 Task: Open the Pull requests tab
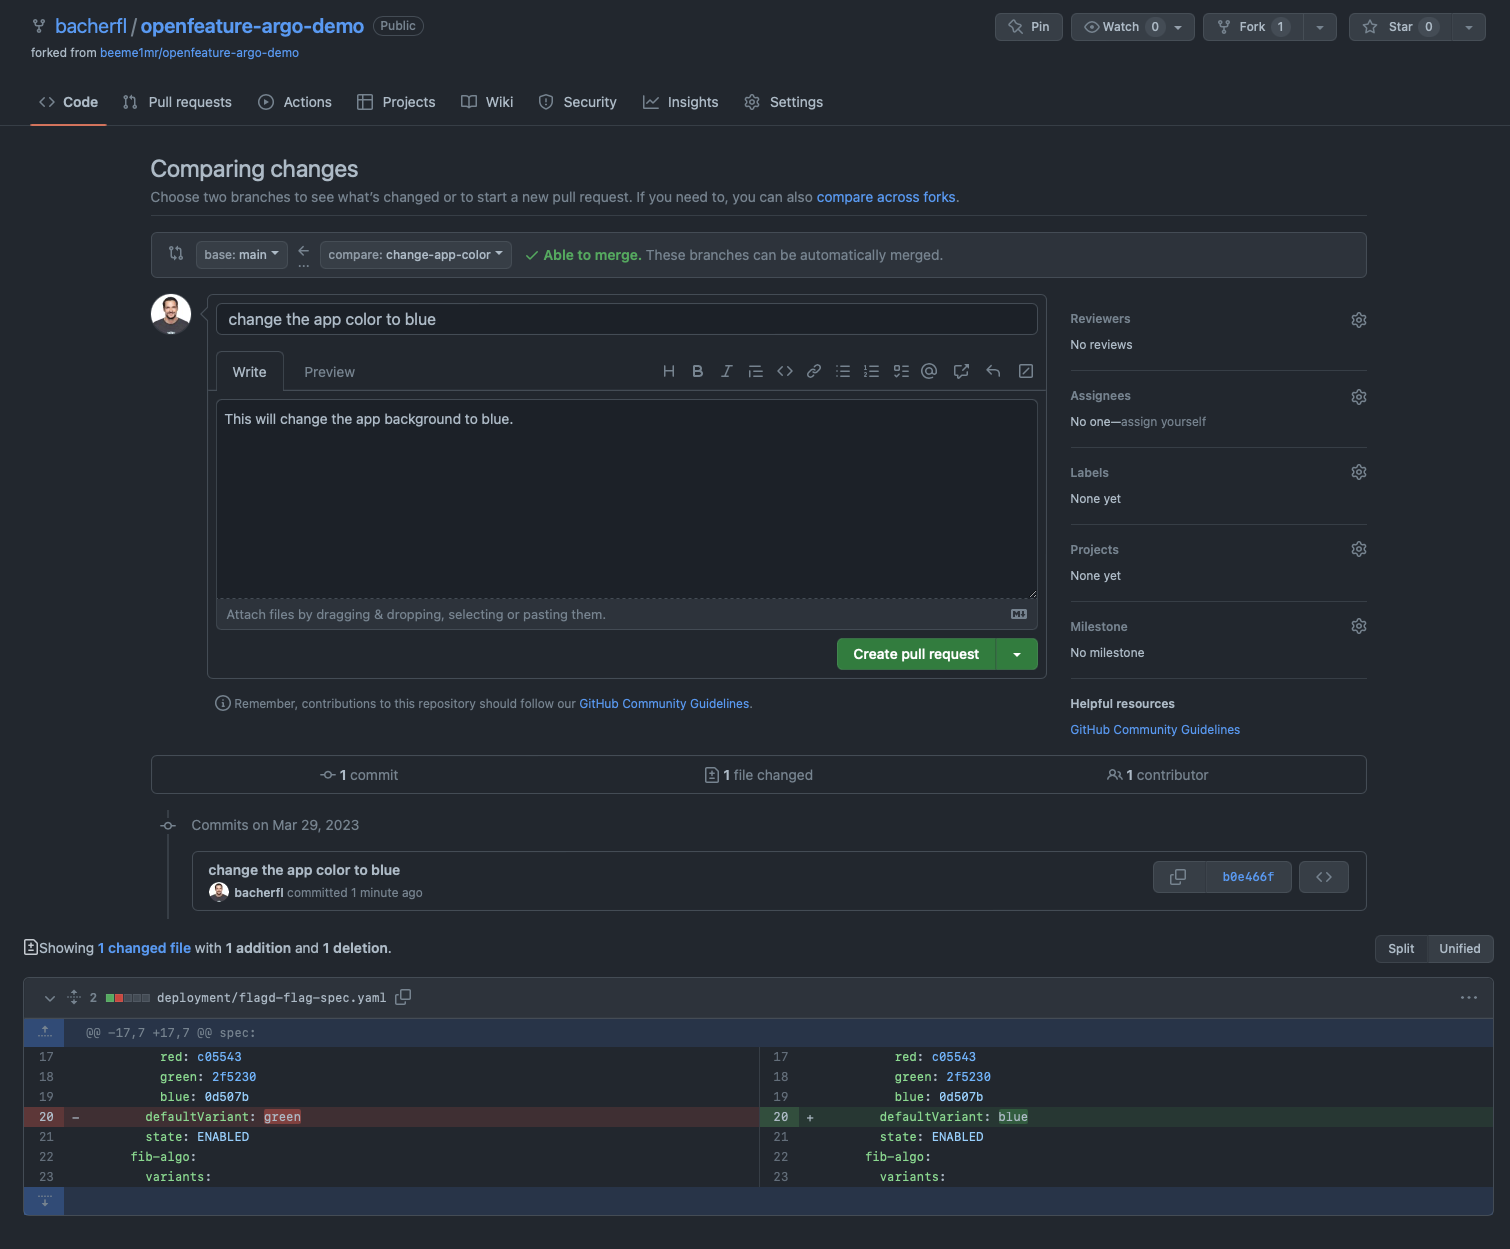pyautogui.click(x=177, y=102)
